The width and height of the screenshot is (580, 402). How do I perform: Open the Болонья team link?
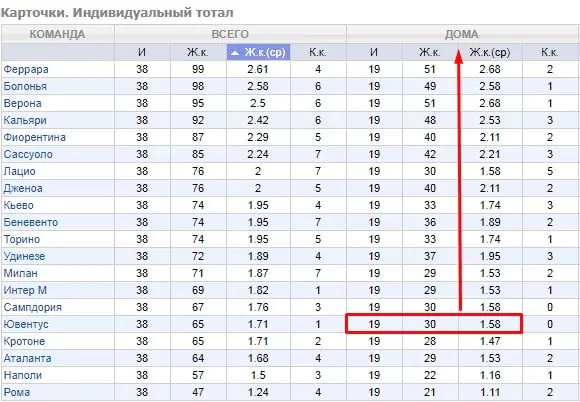25,86
